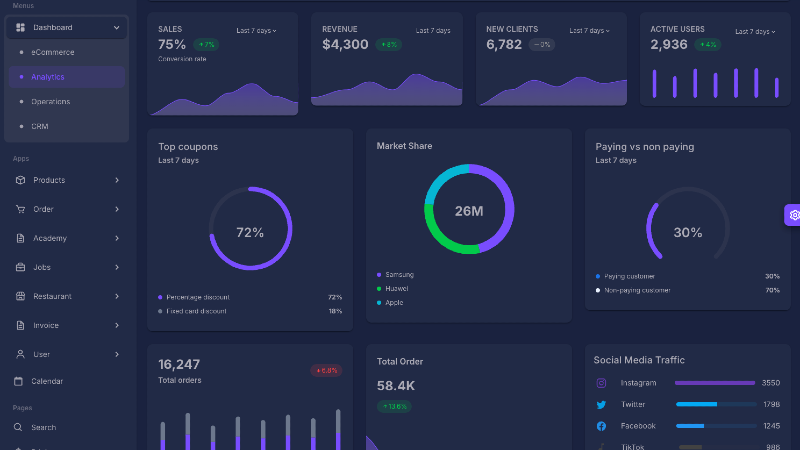Open the settings gear panel button
Image resolution: width=800 pixels, height=450 pixels.
click(794, 215)
